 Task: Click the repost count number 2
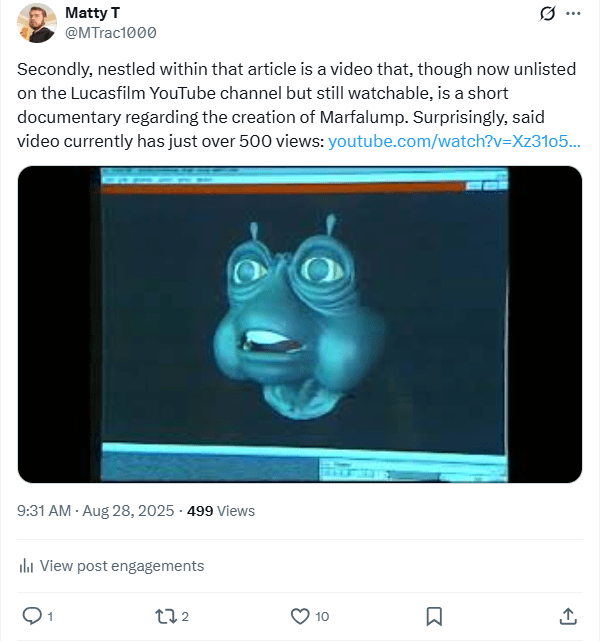185,616
